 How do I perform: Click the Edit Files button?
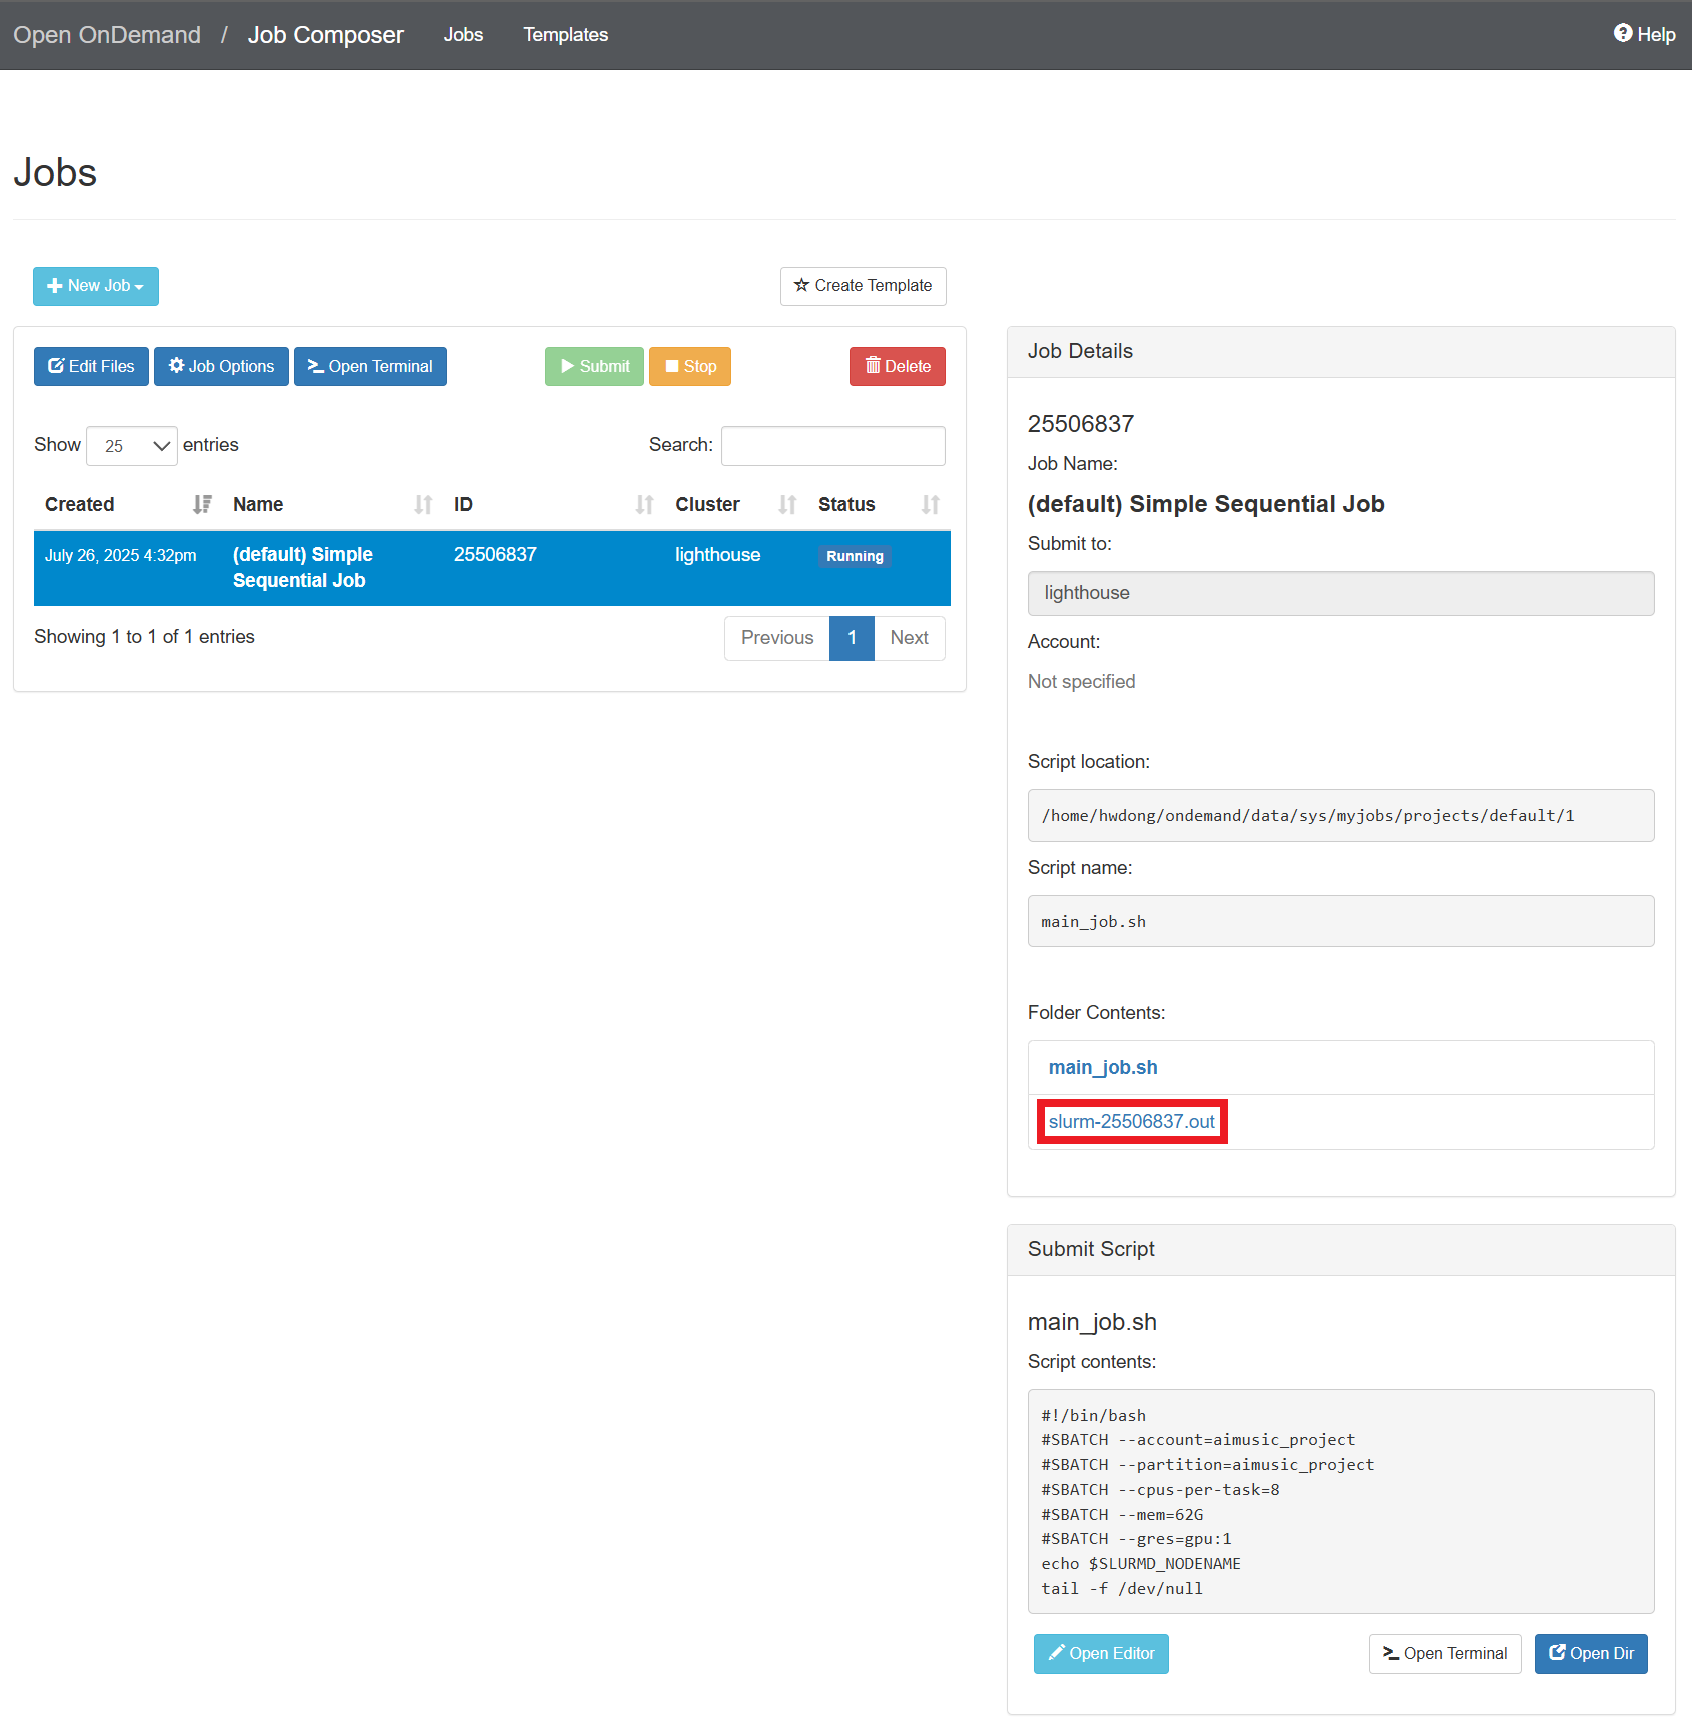click(x=91, y=366)
